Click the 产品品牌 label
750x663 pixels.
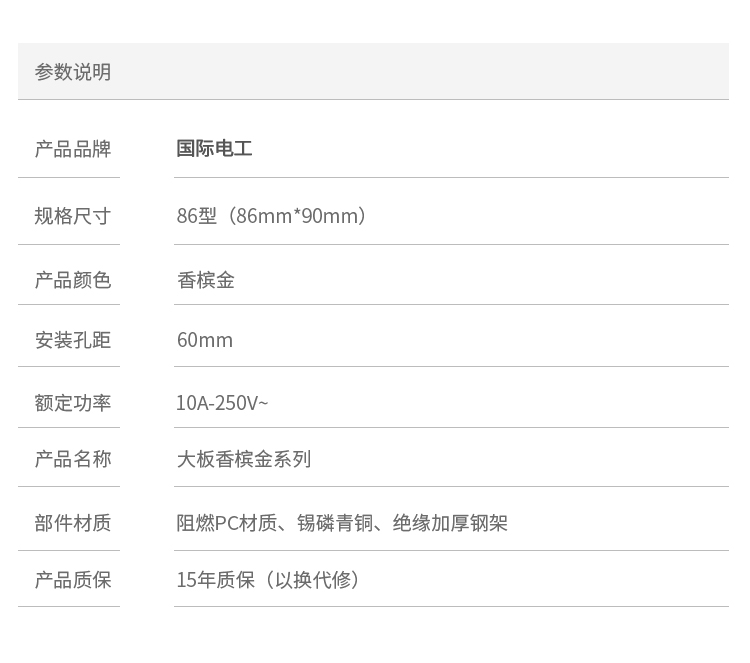click(x=72, y=149)
